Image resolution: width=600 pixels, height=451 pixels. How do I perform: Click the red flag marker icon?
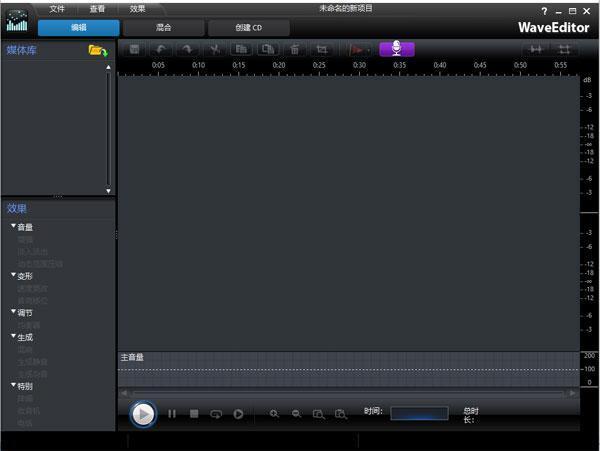pos(356,50)
